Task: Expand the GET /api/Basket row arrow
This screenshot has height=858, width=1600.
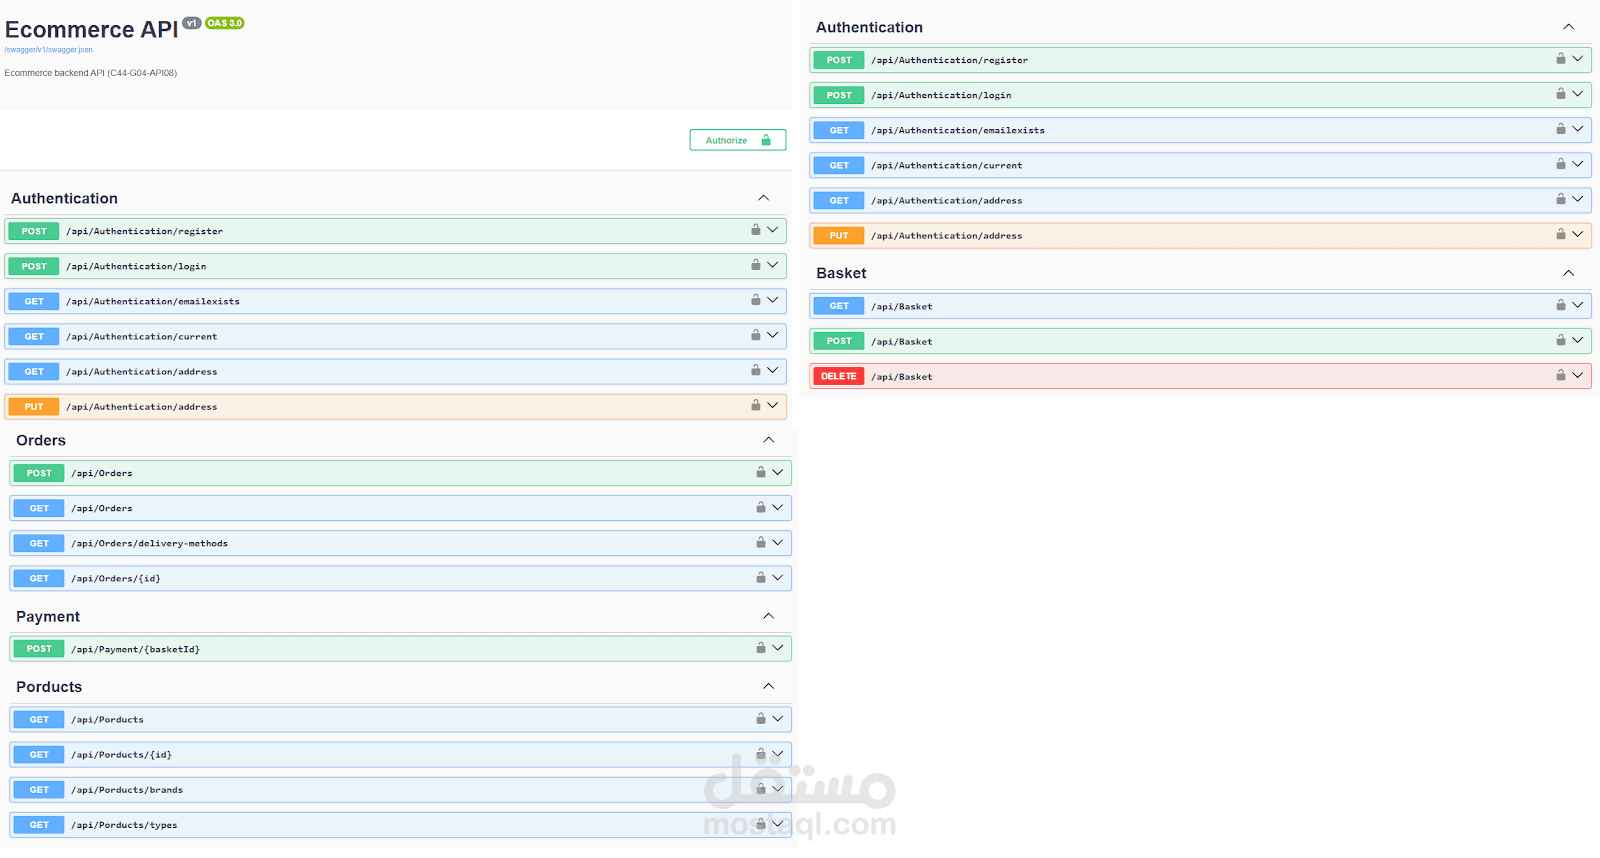Action: (1577, 305)
